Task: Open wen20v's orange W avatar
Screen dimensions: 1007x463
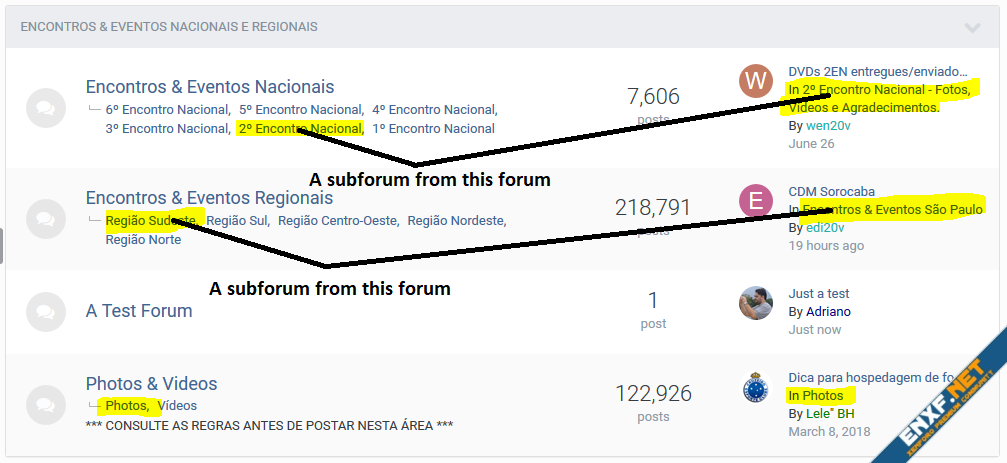Action: [756, 82]
